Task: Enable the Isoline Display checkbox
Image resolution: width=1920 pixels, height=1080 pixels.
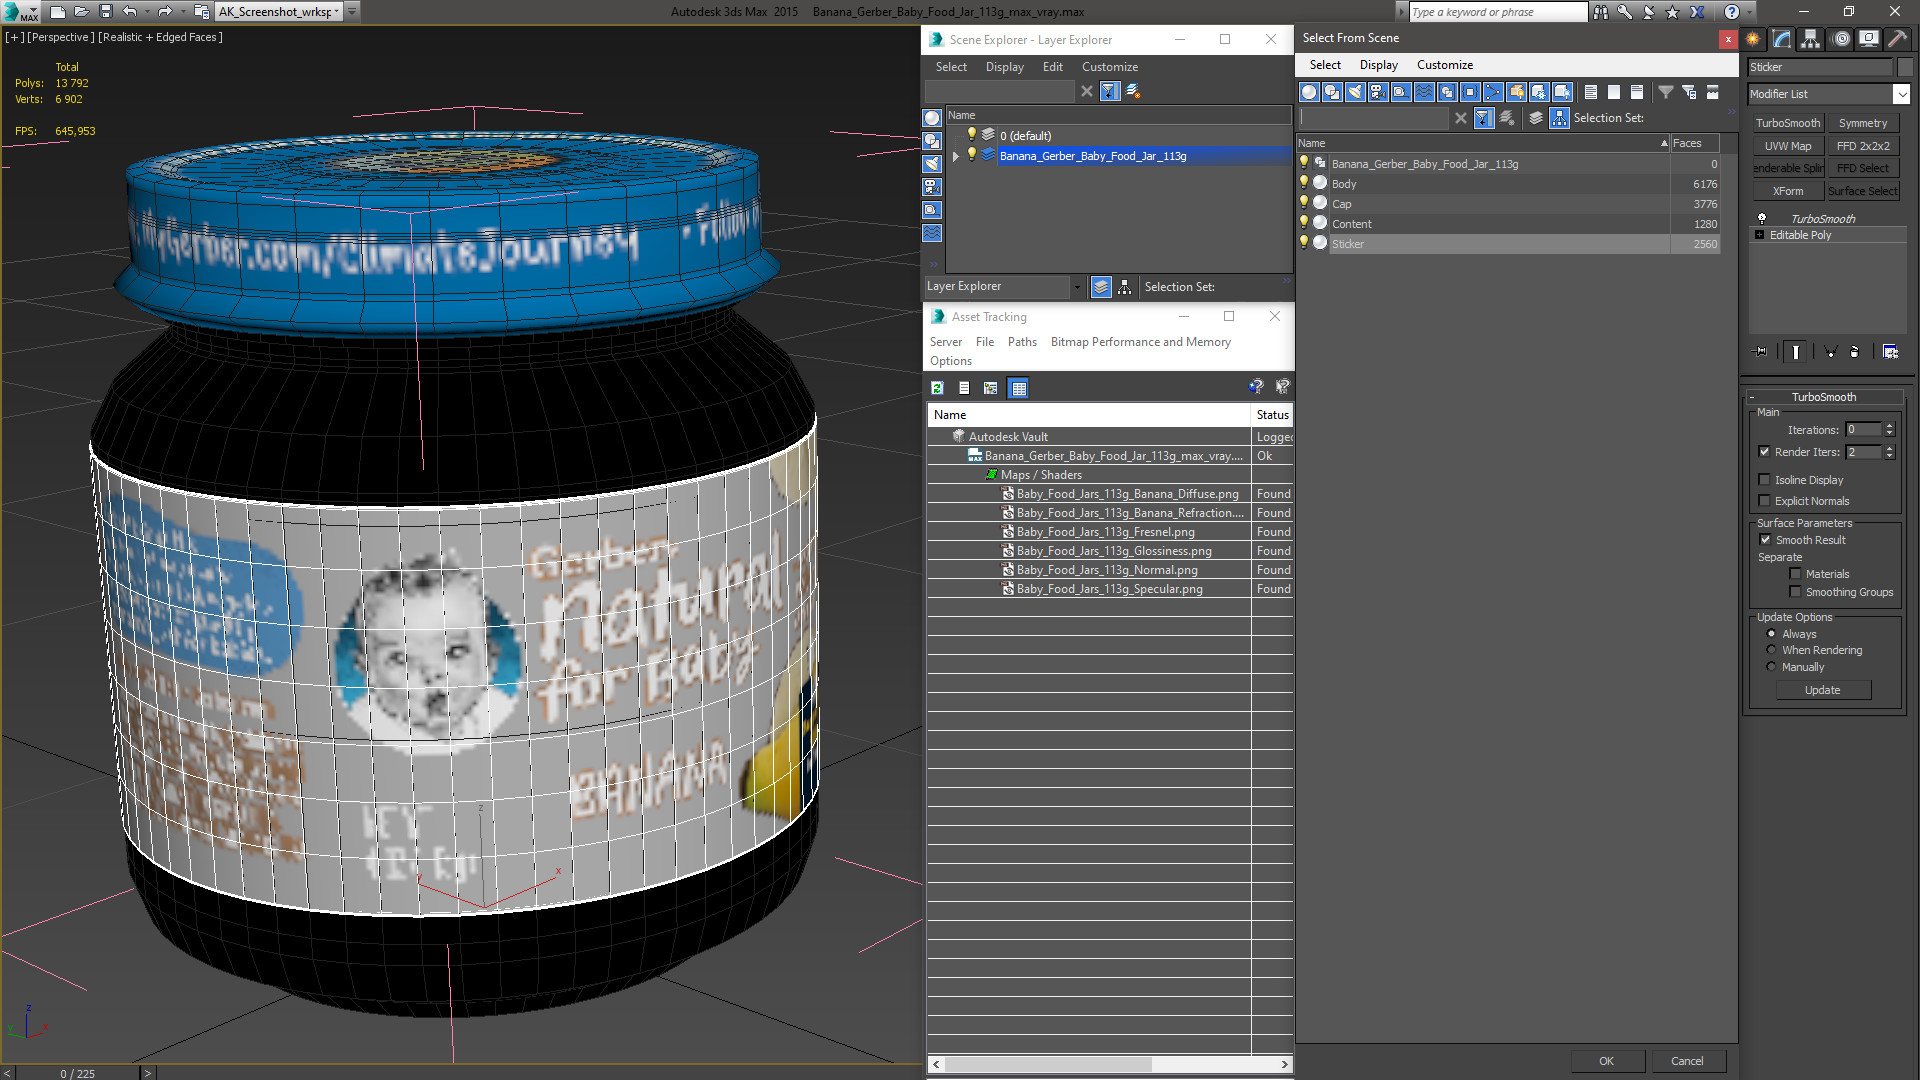Action: point(1765,480)
